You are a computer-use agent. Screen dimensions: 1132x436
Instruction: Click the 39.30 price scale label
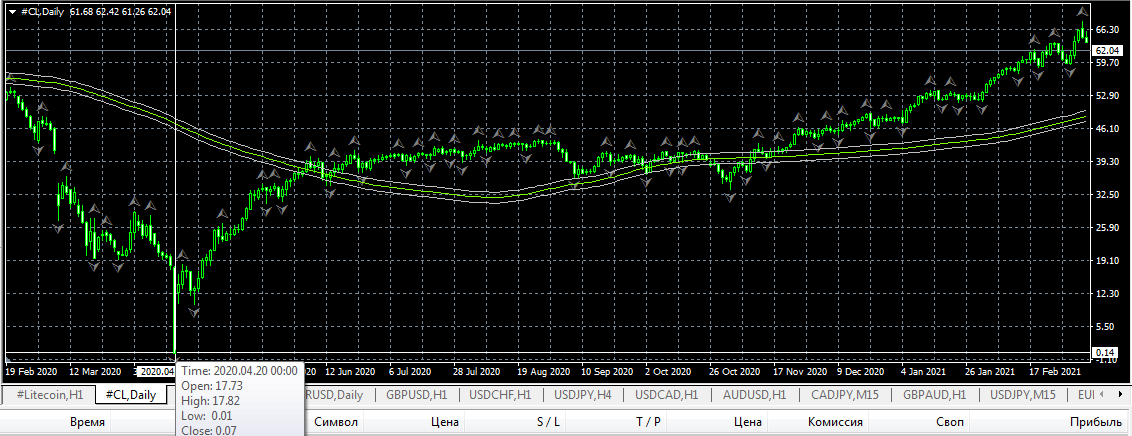[1107, 162]
